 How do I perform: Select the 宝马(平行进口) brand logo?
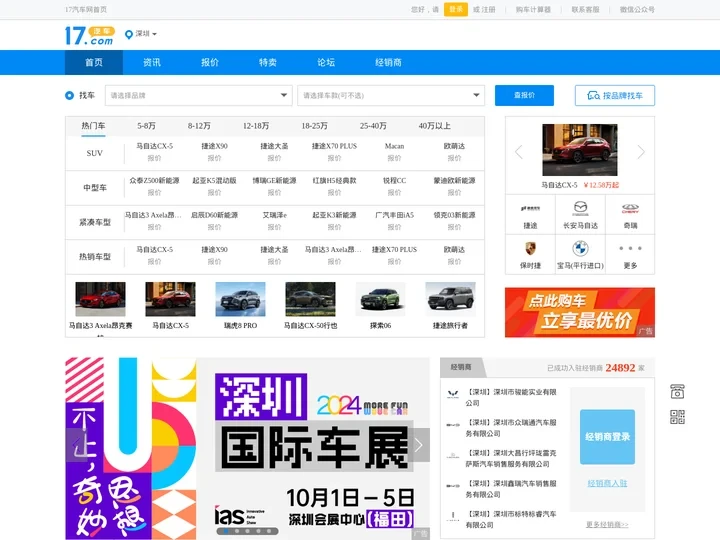[x=580, y=248]
